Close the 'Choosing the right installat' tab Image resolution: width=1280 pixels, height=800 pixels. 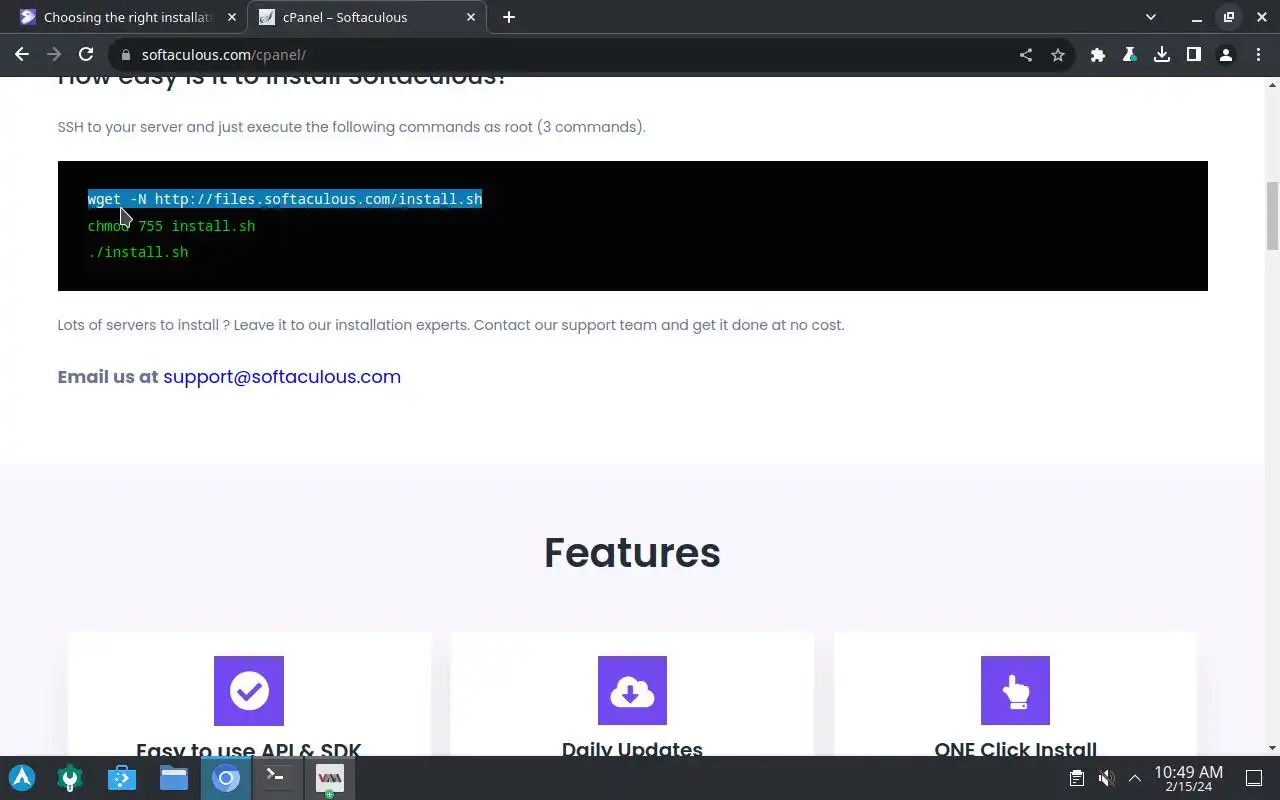coord(232,17)
